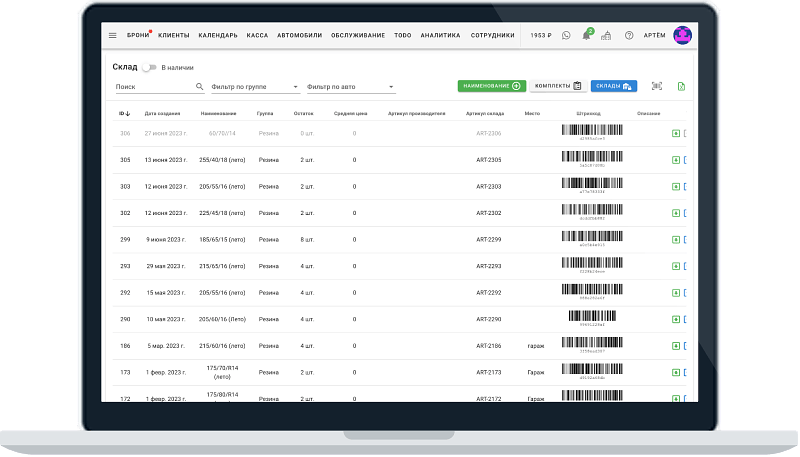Select the cell '225/45/18 (лето)'
The image size is (800, 457).
pyautogui.click(x=222, y=213)
